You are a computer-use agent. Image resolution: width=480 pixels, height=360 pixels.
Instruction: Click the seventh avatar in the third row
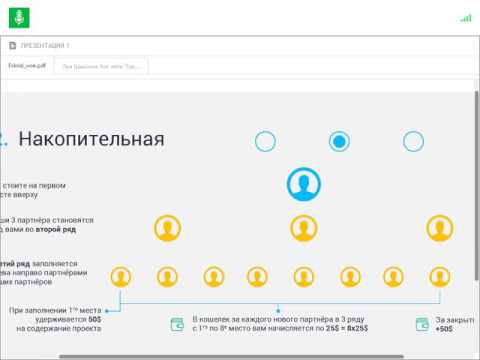394,276
